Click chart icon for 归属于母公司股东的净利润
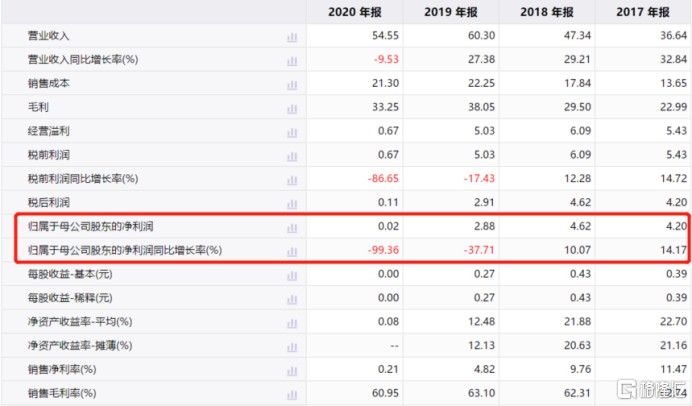 coord(292,227)
